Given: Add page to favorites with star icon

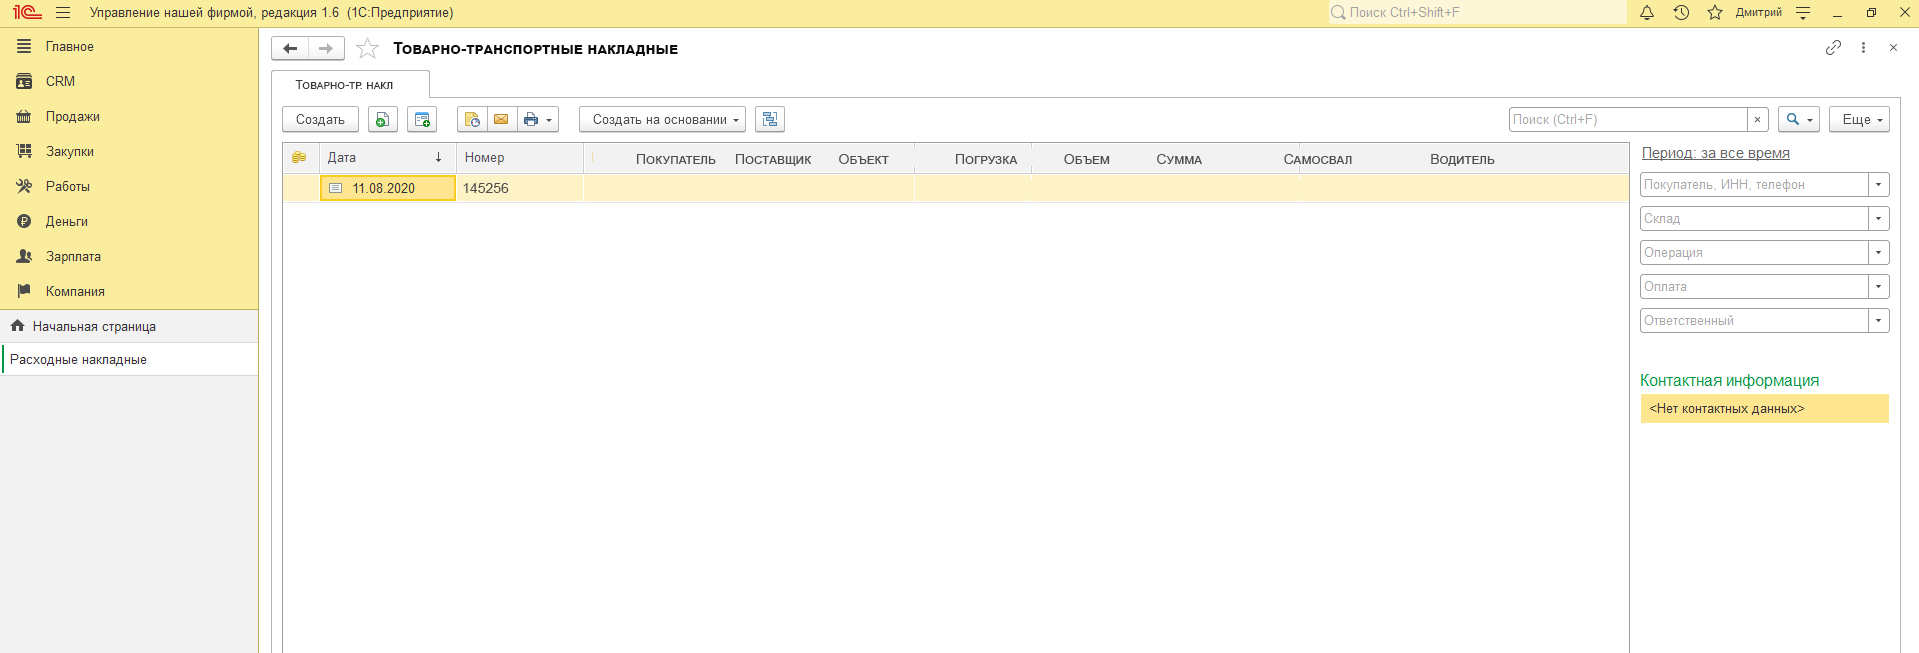Looking at the screenshot, I should tap(367, 49).
